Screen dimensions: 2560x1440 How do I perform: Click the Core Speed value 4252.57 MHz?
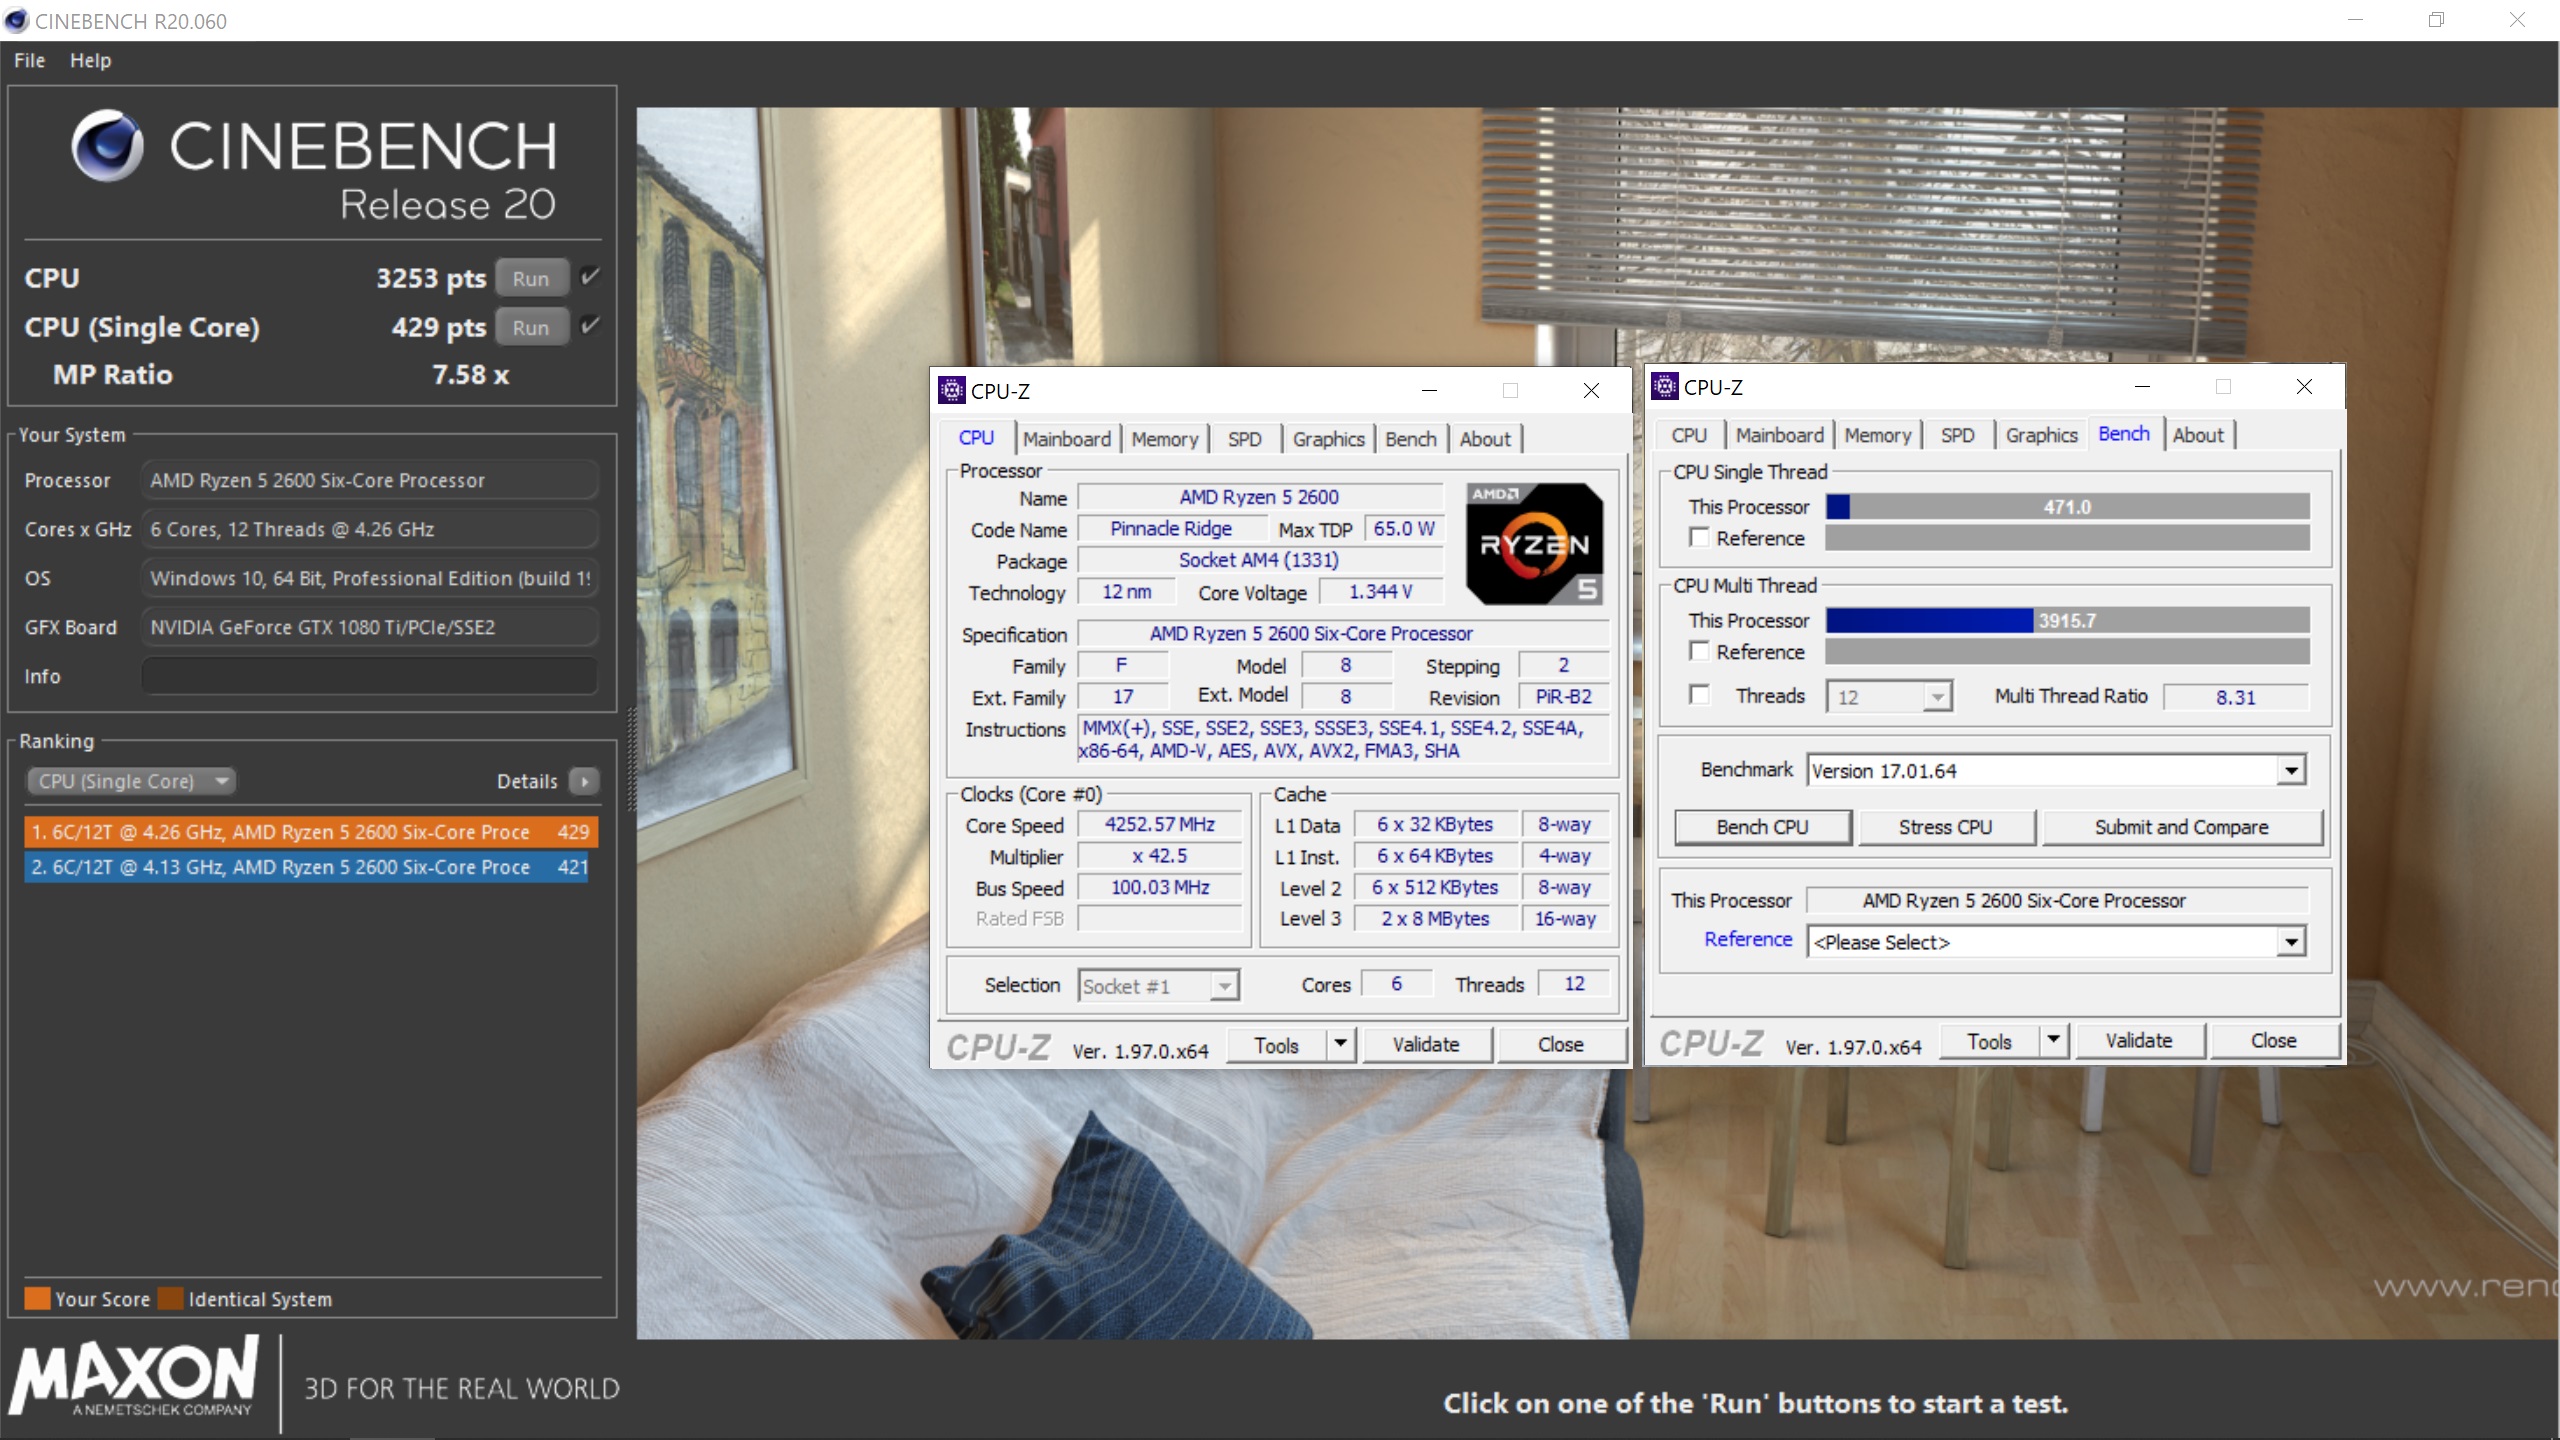(1159, 825)
